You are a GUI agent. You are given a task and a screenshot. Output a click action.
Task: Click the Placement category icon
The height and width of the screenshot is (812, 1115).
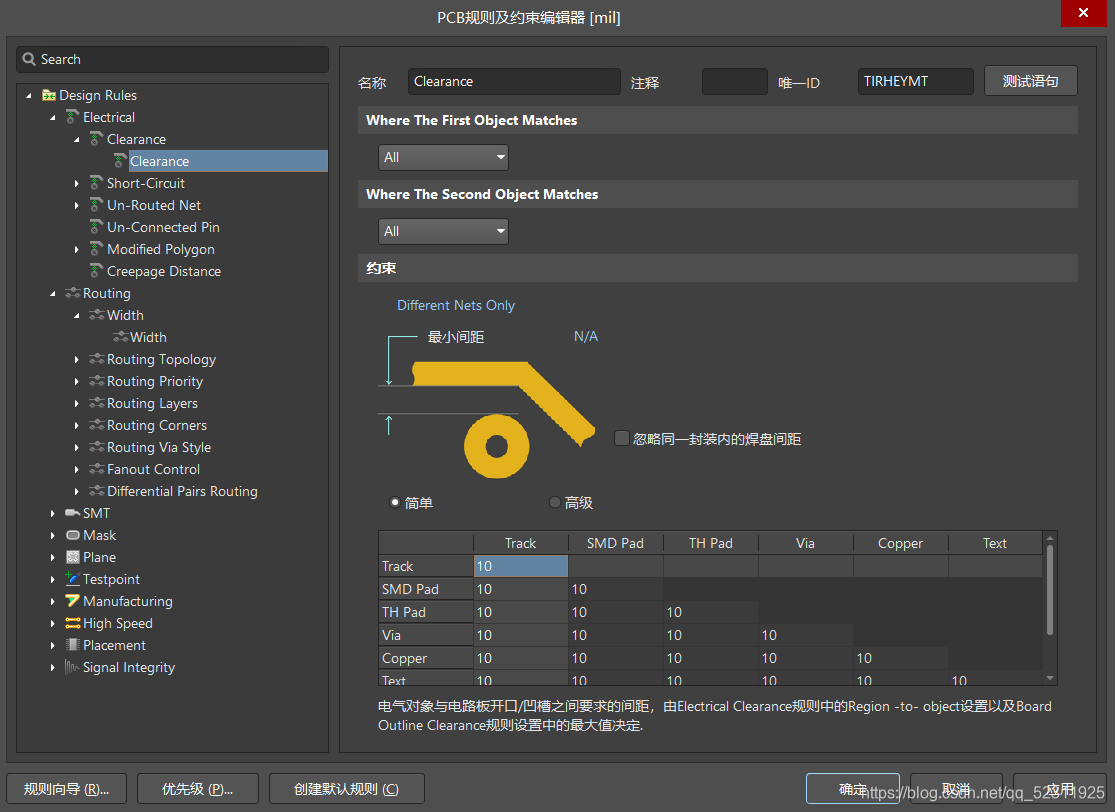[x=72, y=645]
